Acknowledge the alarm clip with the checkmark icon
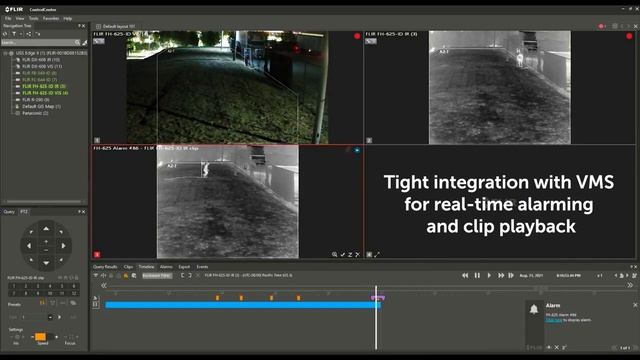Screen dimensions: 640x360 point(343,254)
